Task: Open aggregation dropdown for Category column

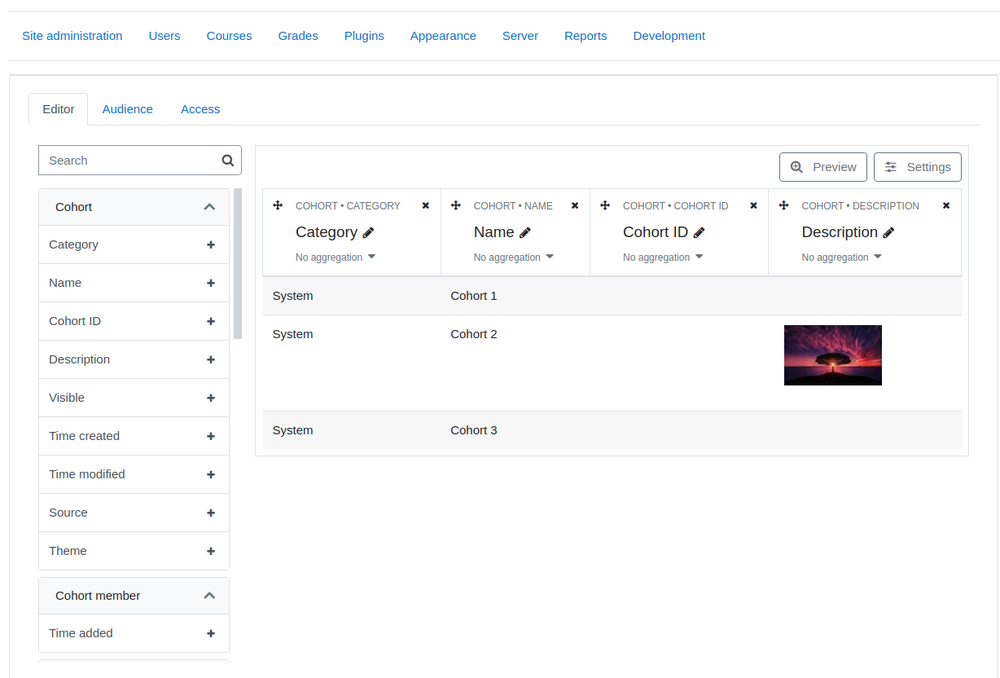Action: click(x=335, y=257)
